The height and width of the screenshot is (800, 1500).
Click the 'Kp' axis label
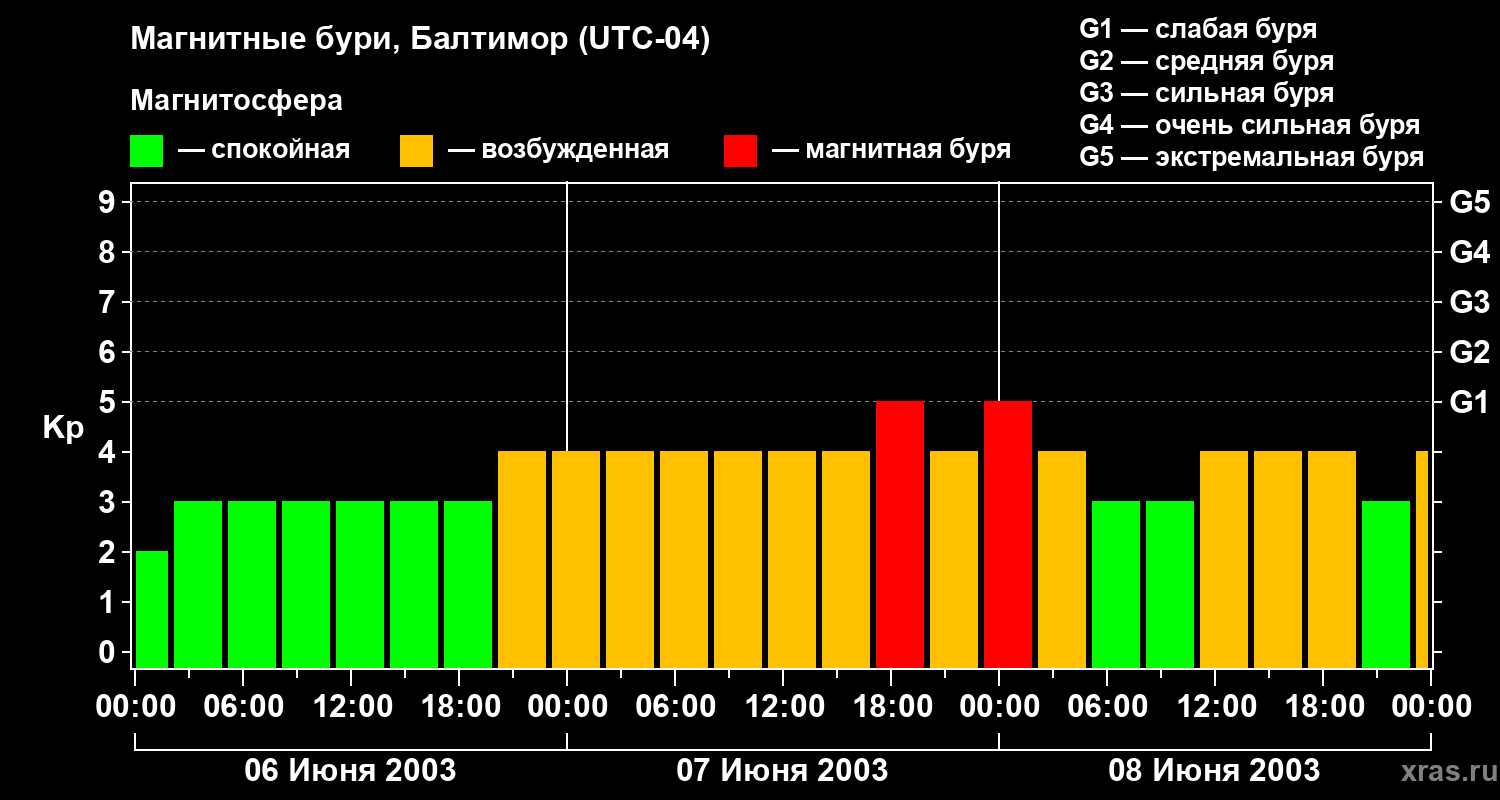pos(63,428)
